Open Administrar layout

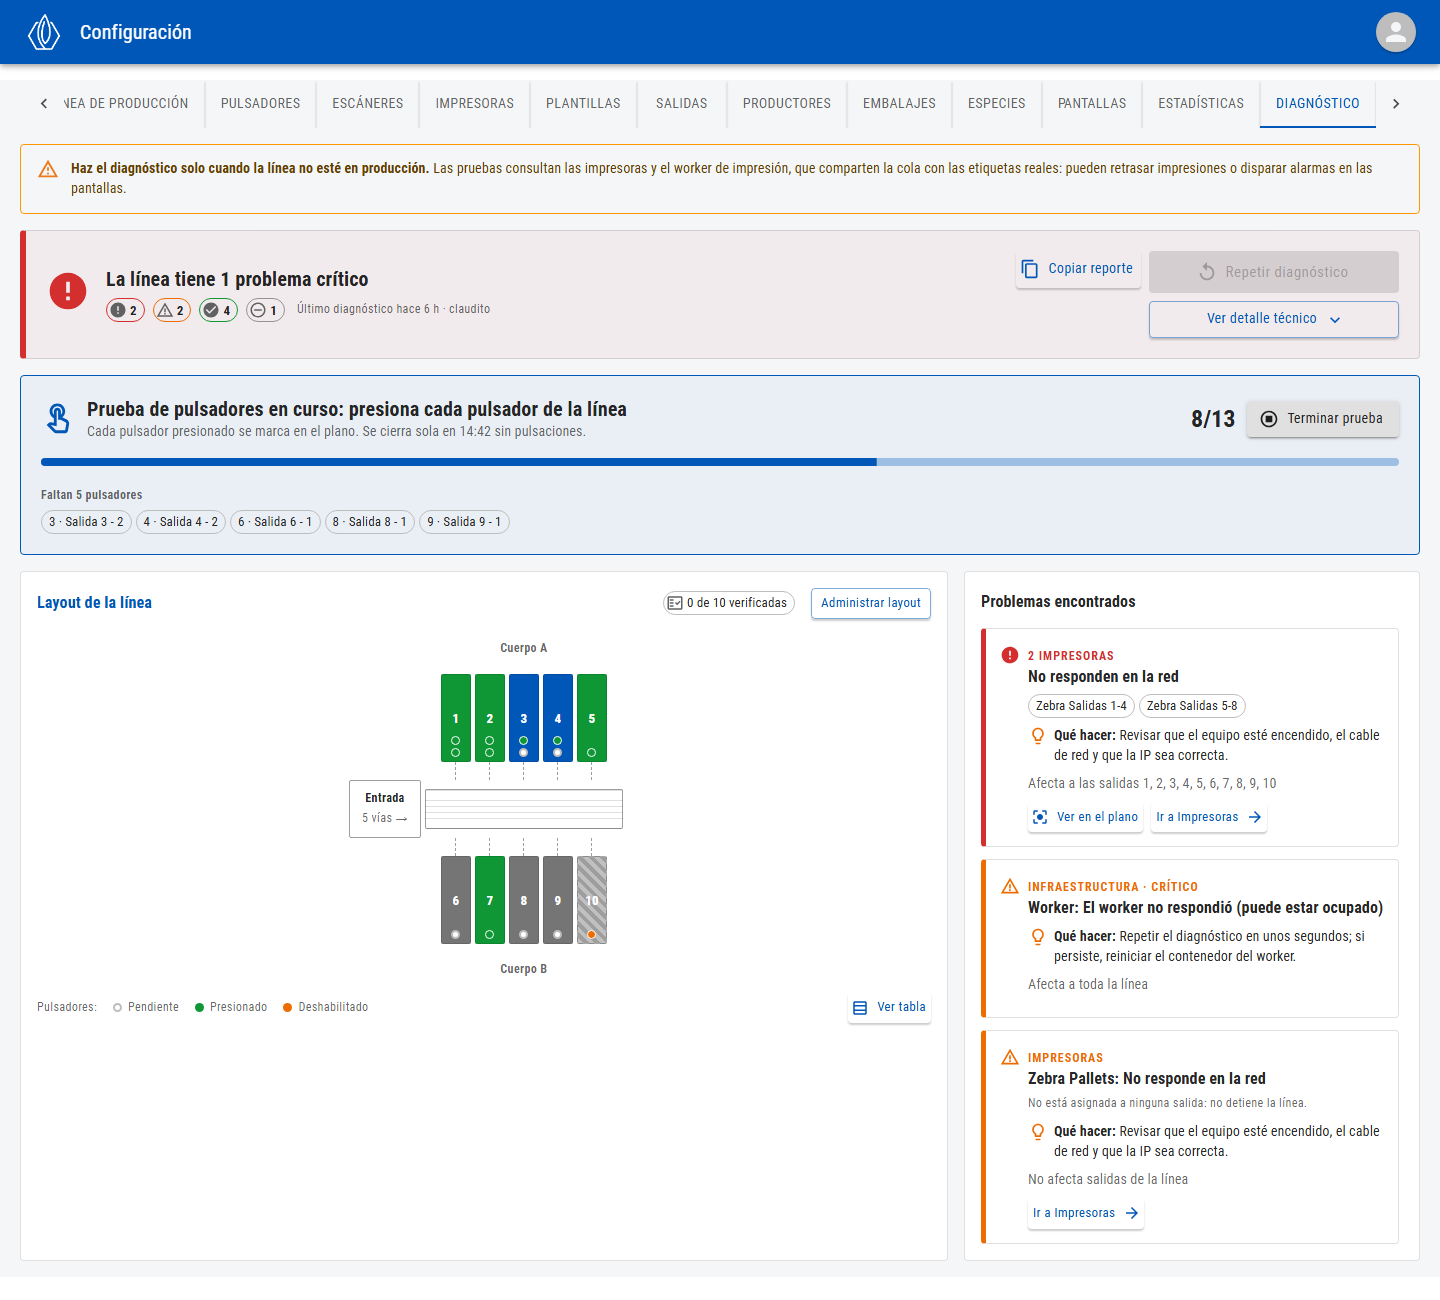point(871,603)
